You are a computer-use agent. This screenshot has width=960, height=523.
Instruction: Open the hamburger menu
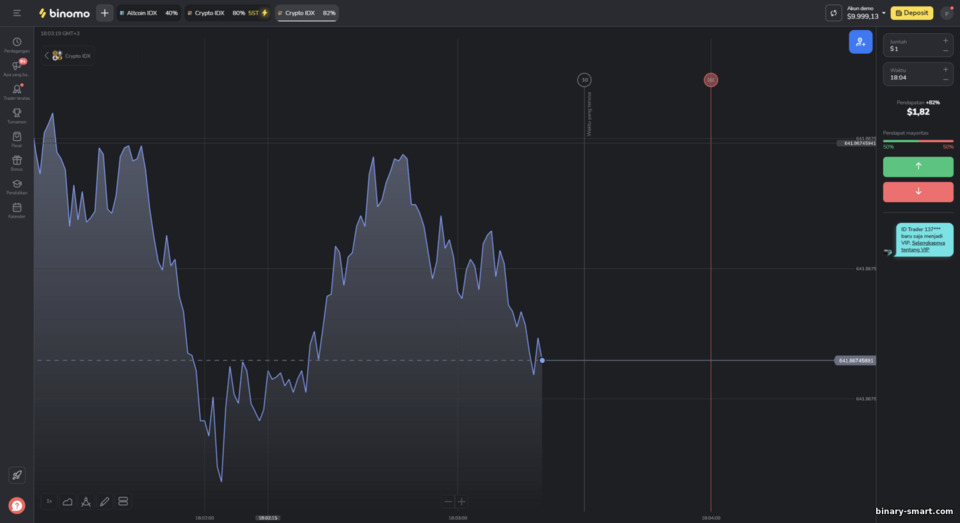point(17,13)
